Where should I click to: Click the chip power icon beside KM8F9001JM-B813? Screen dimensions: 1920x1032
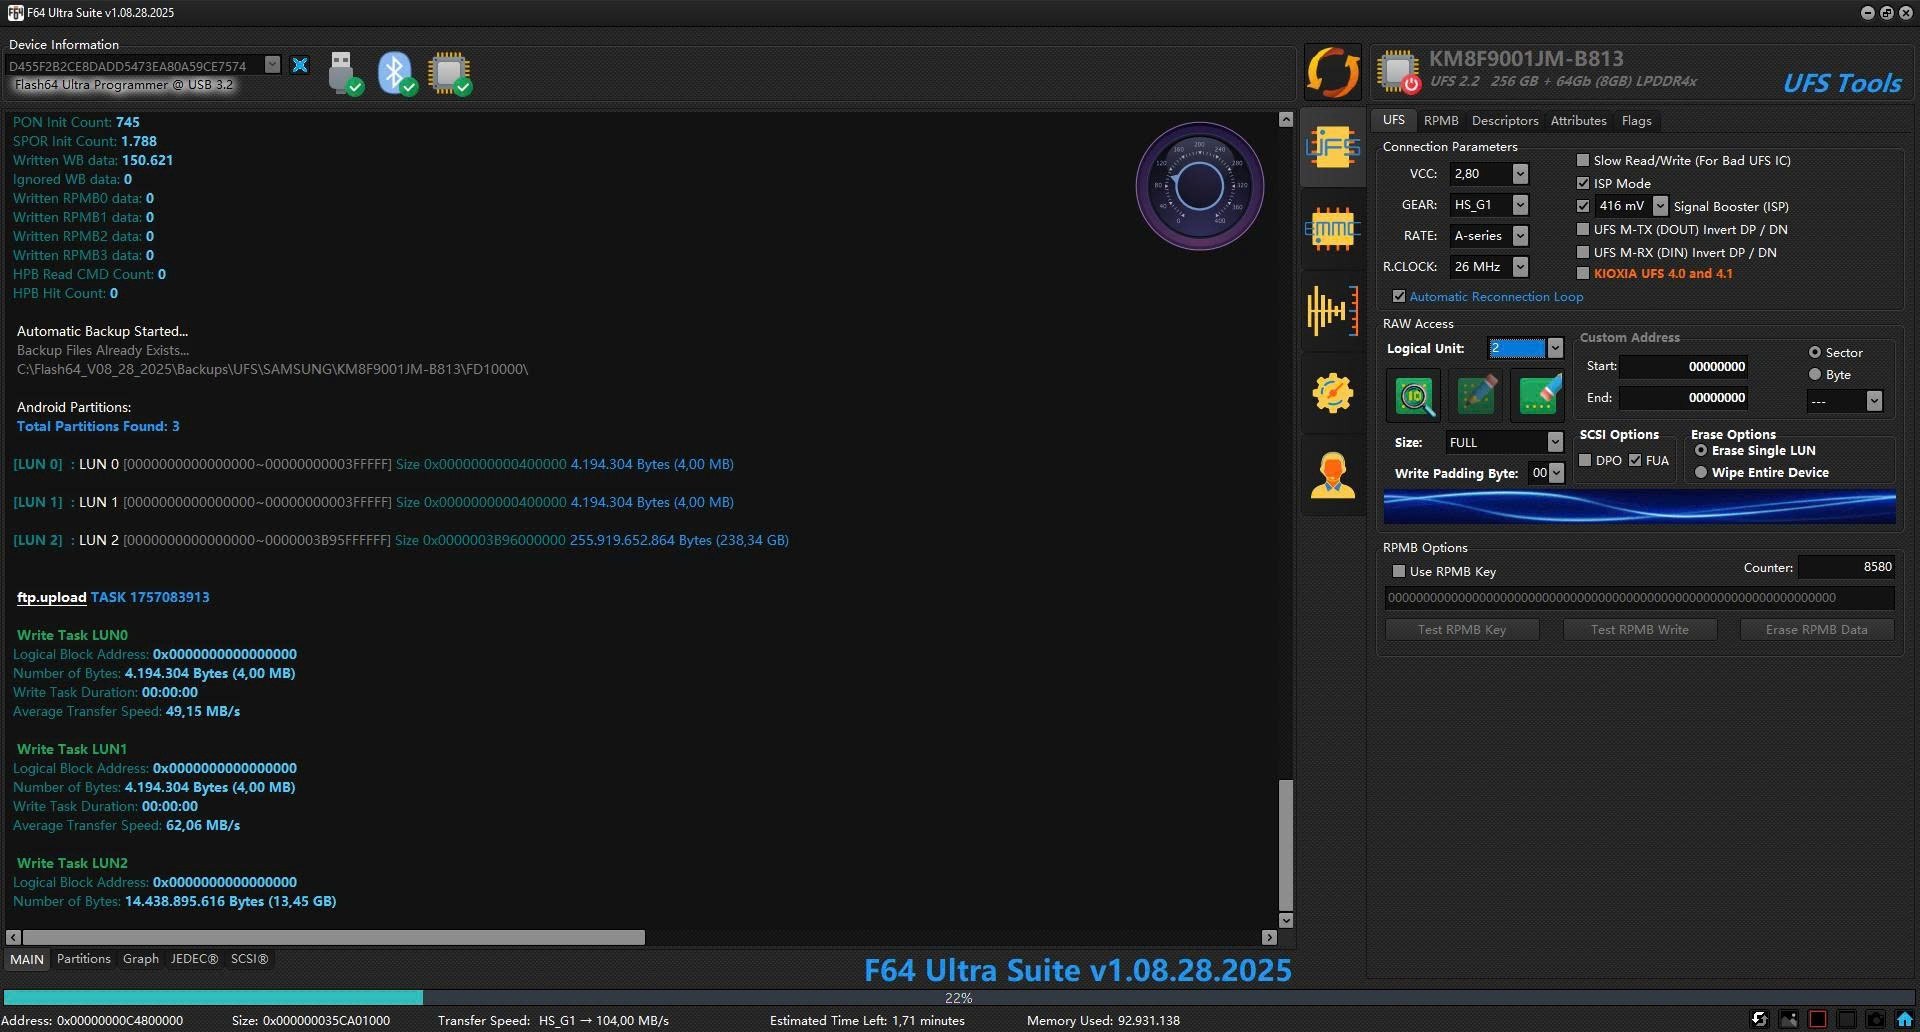pyautogui.click(x=1398, y=72)
